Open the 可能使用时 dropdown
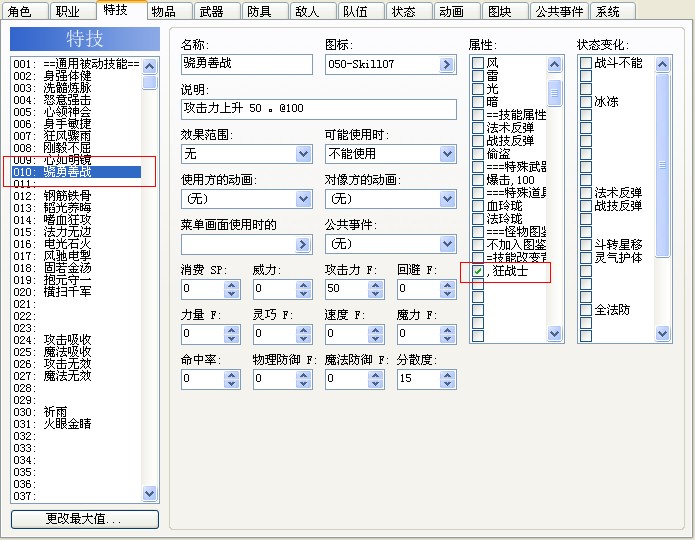Screen dimensions: 695x540 click(390, 154)
